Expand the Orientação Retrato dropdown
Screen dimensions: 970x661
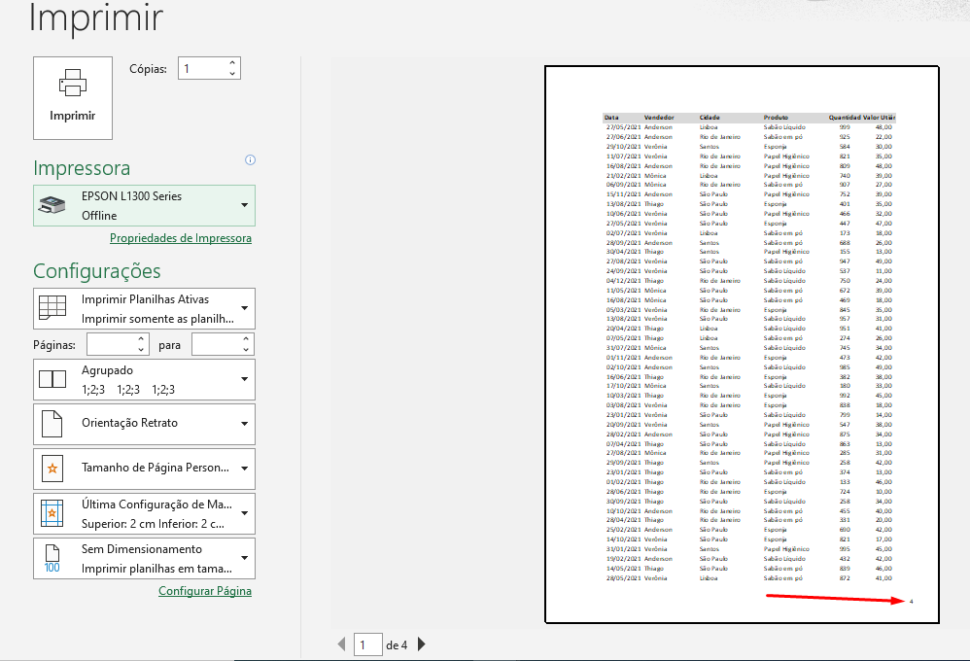click(x=243, y=424)
